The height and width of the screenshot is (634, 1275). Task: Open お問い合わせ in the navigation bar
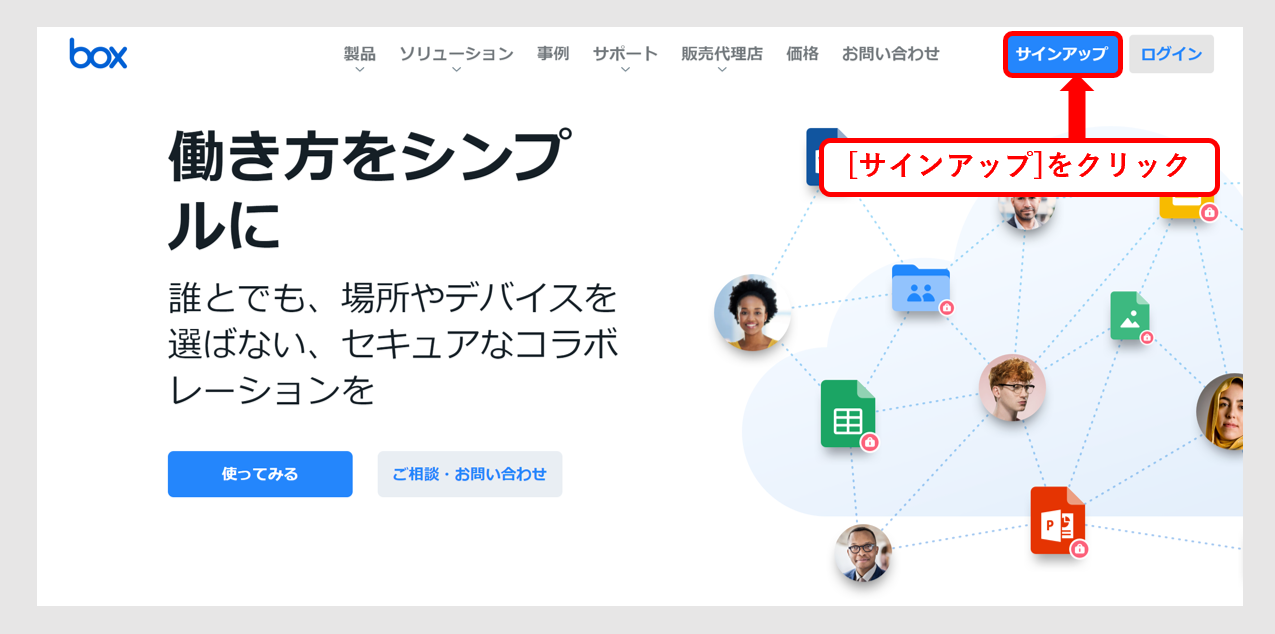890,54
